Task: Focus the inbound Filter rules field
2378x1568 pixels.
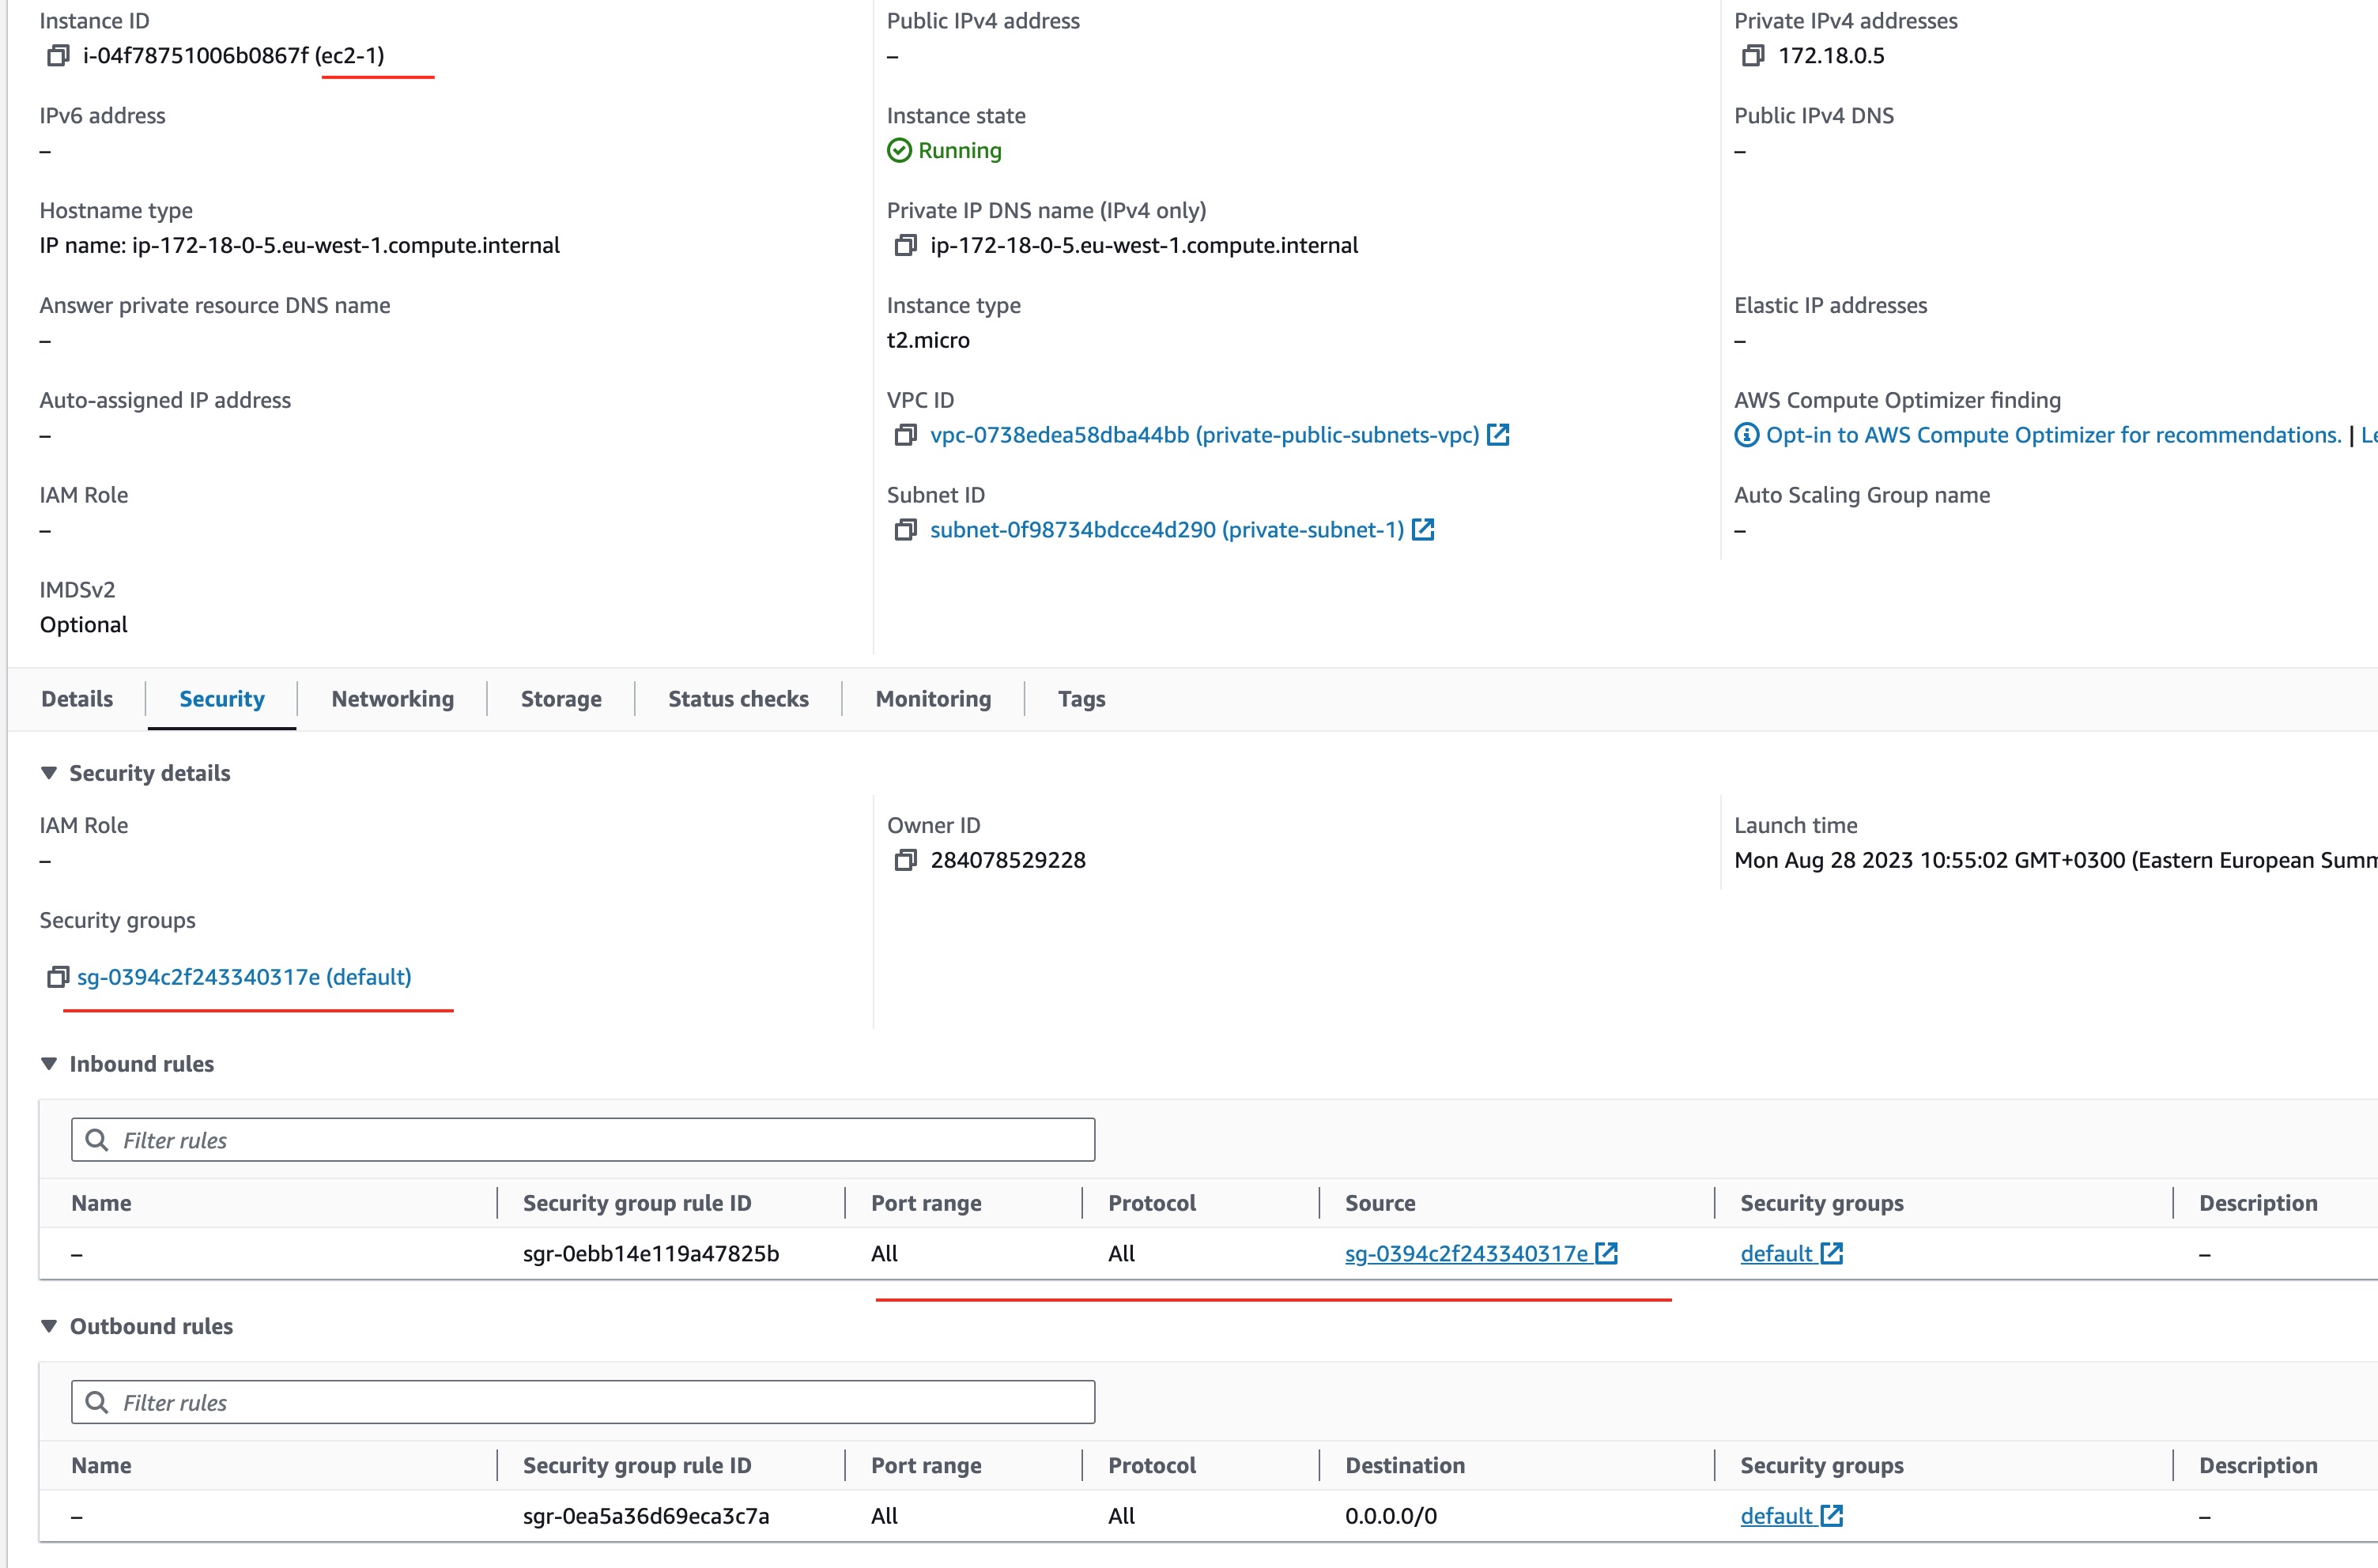Action: (583, 1140)
